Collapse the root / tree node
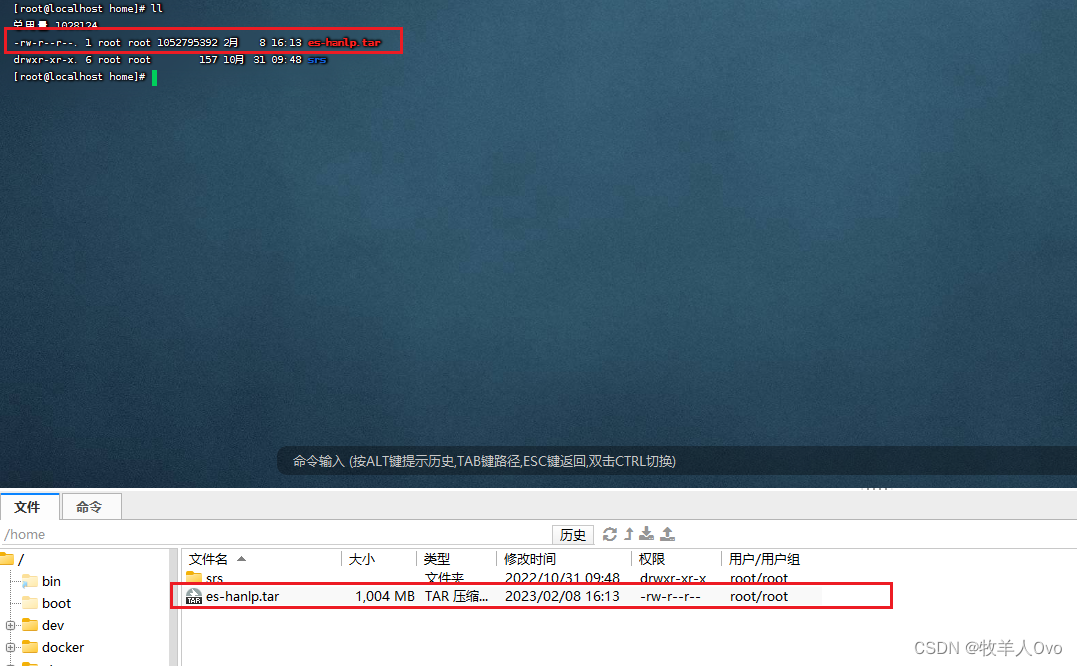 pos(8,559)
